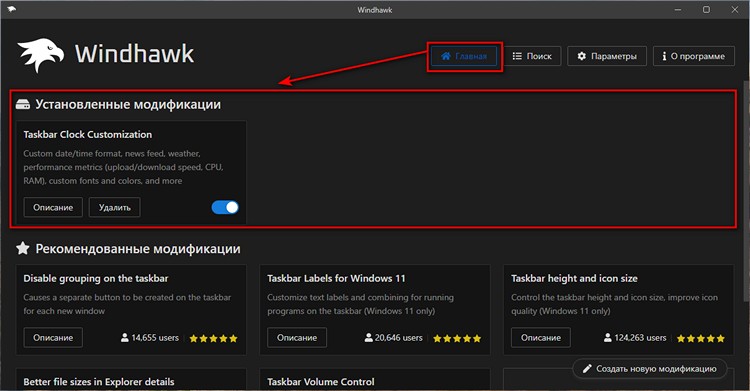Click Создать новую модификацию button
The image size is (750, 391).
(x=650, y=369)
